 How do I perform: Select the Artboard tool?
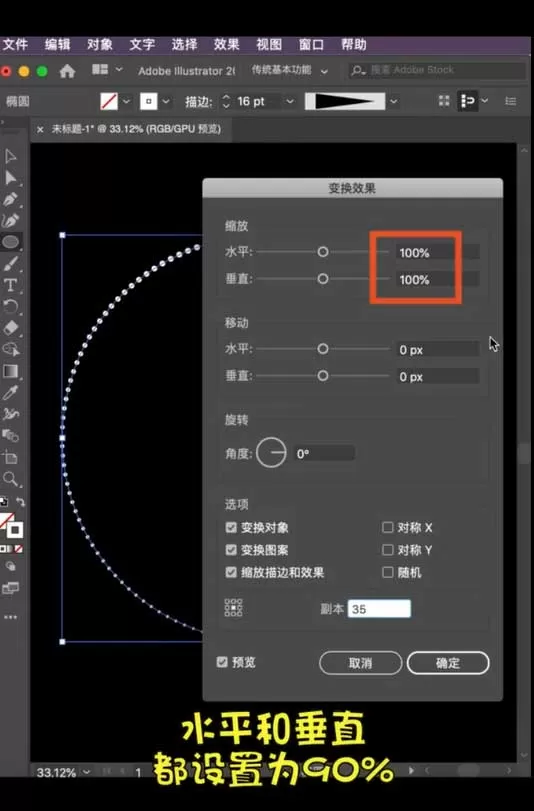(10, 457)
